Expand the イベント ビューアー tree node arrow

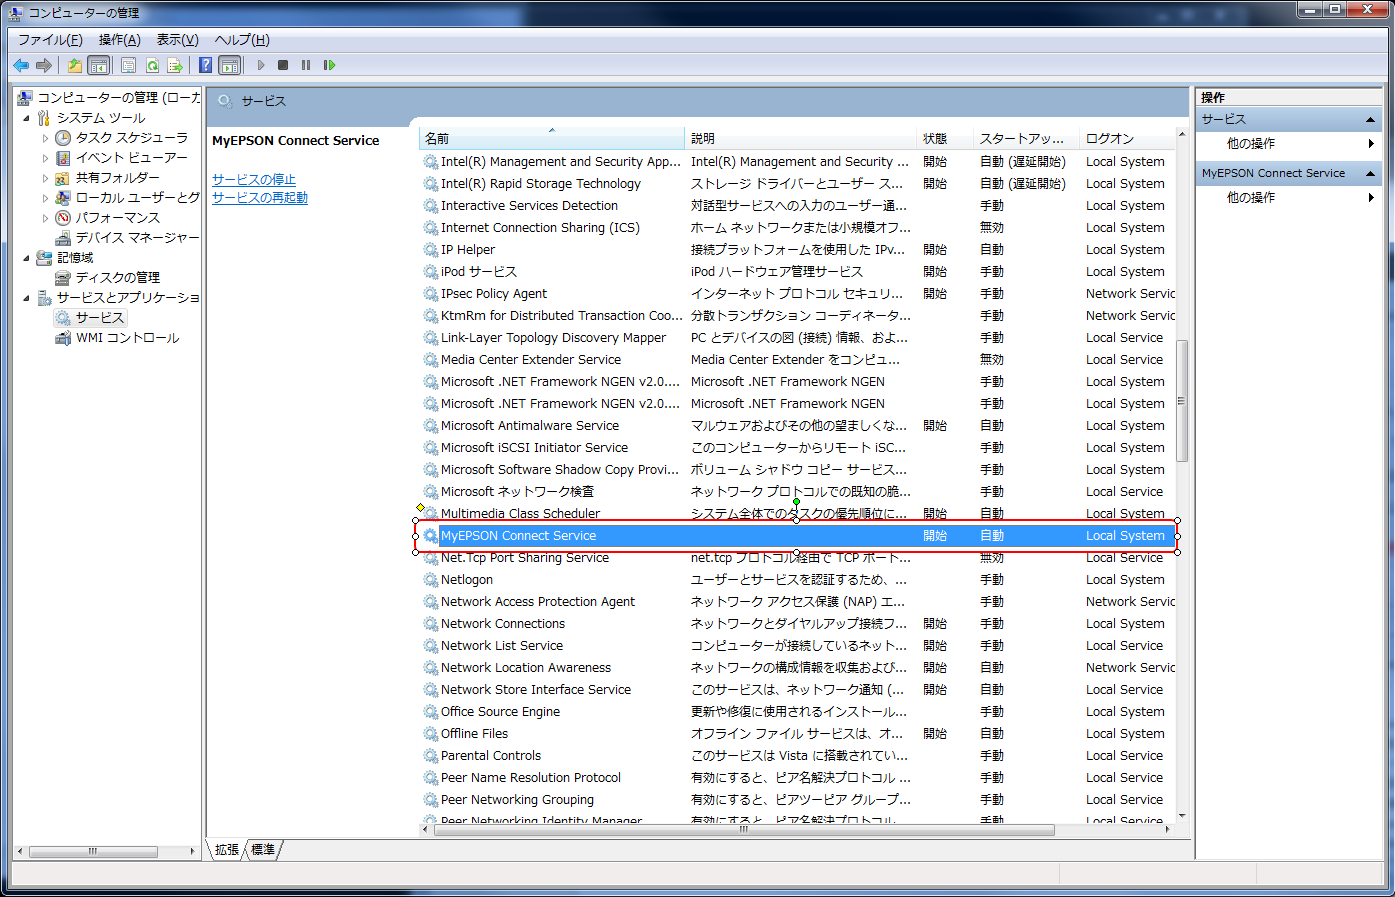[x=45, y=158]
